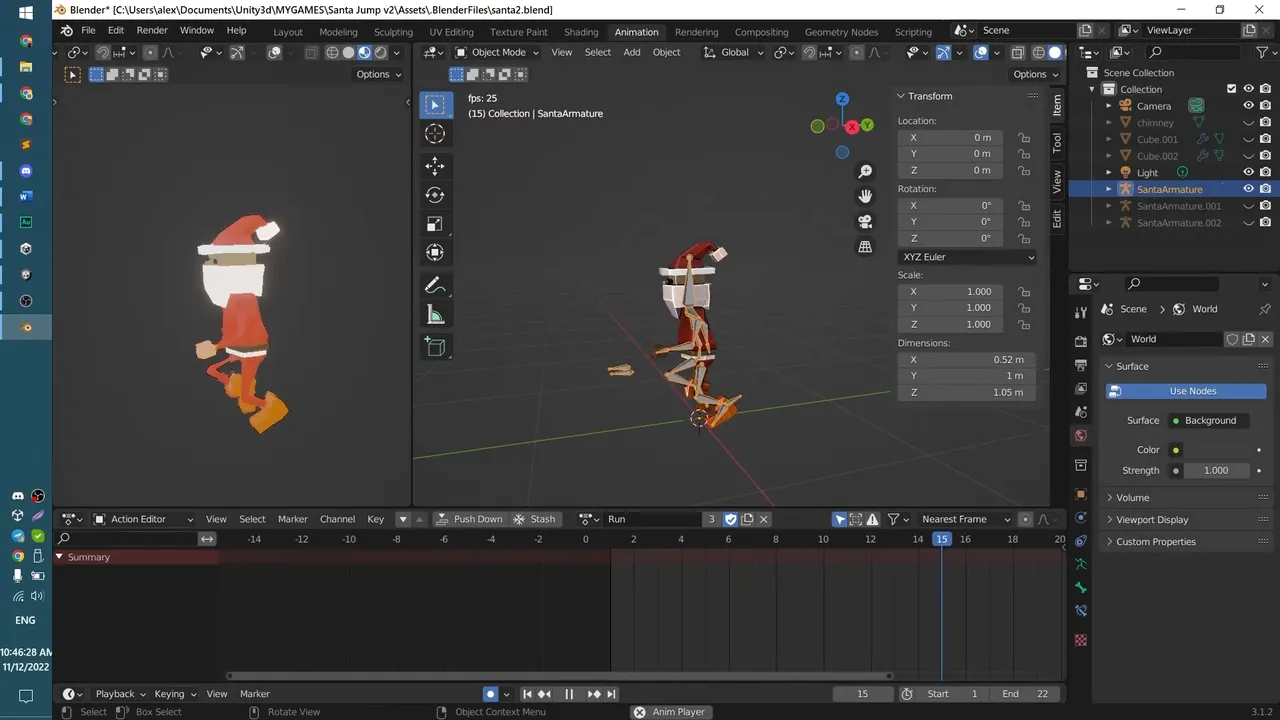
Task: Open the Object Data armature properties tab
Action: coord(1081,565)
